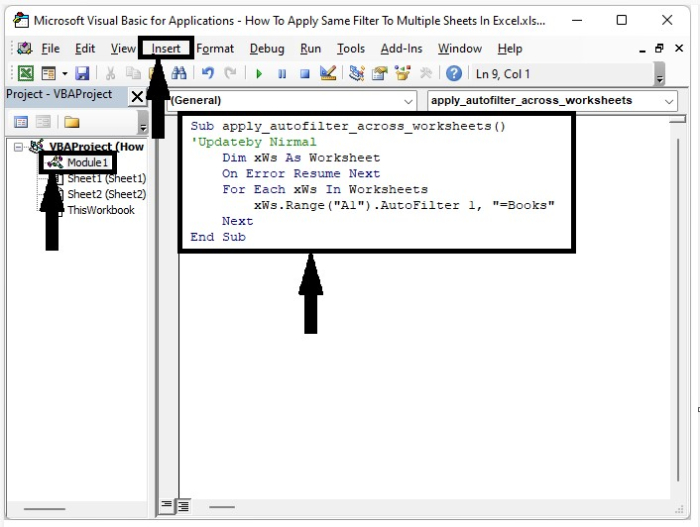Collapse the VBAProject tree node
700x527 pixels.
[18, 147]
